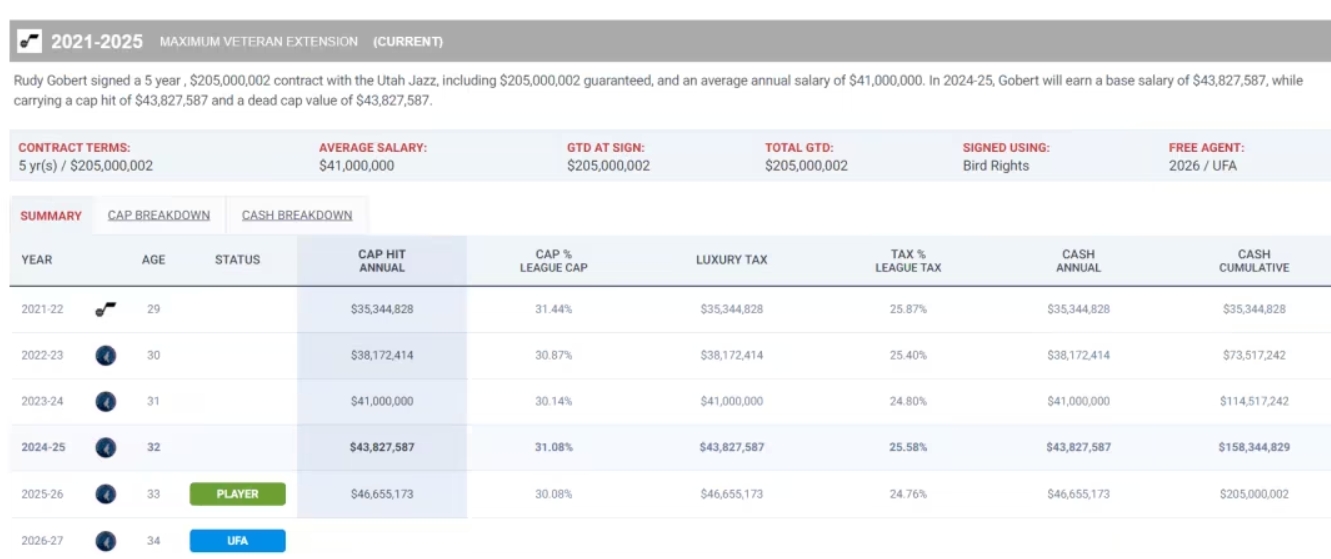1331x559 pixels.
Task: Click the 2021-2025 contract header title
Action: [x=98, y=41]
